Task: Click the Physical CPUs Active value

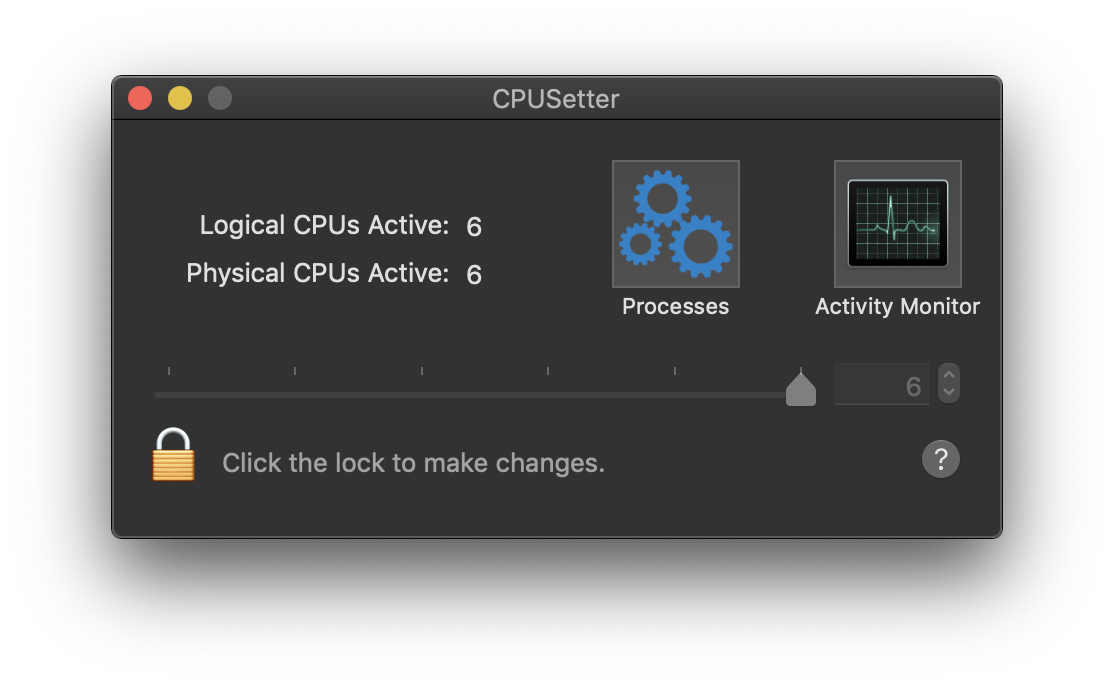Action: point(474,274)
